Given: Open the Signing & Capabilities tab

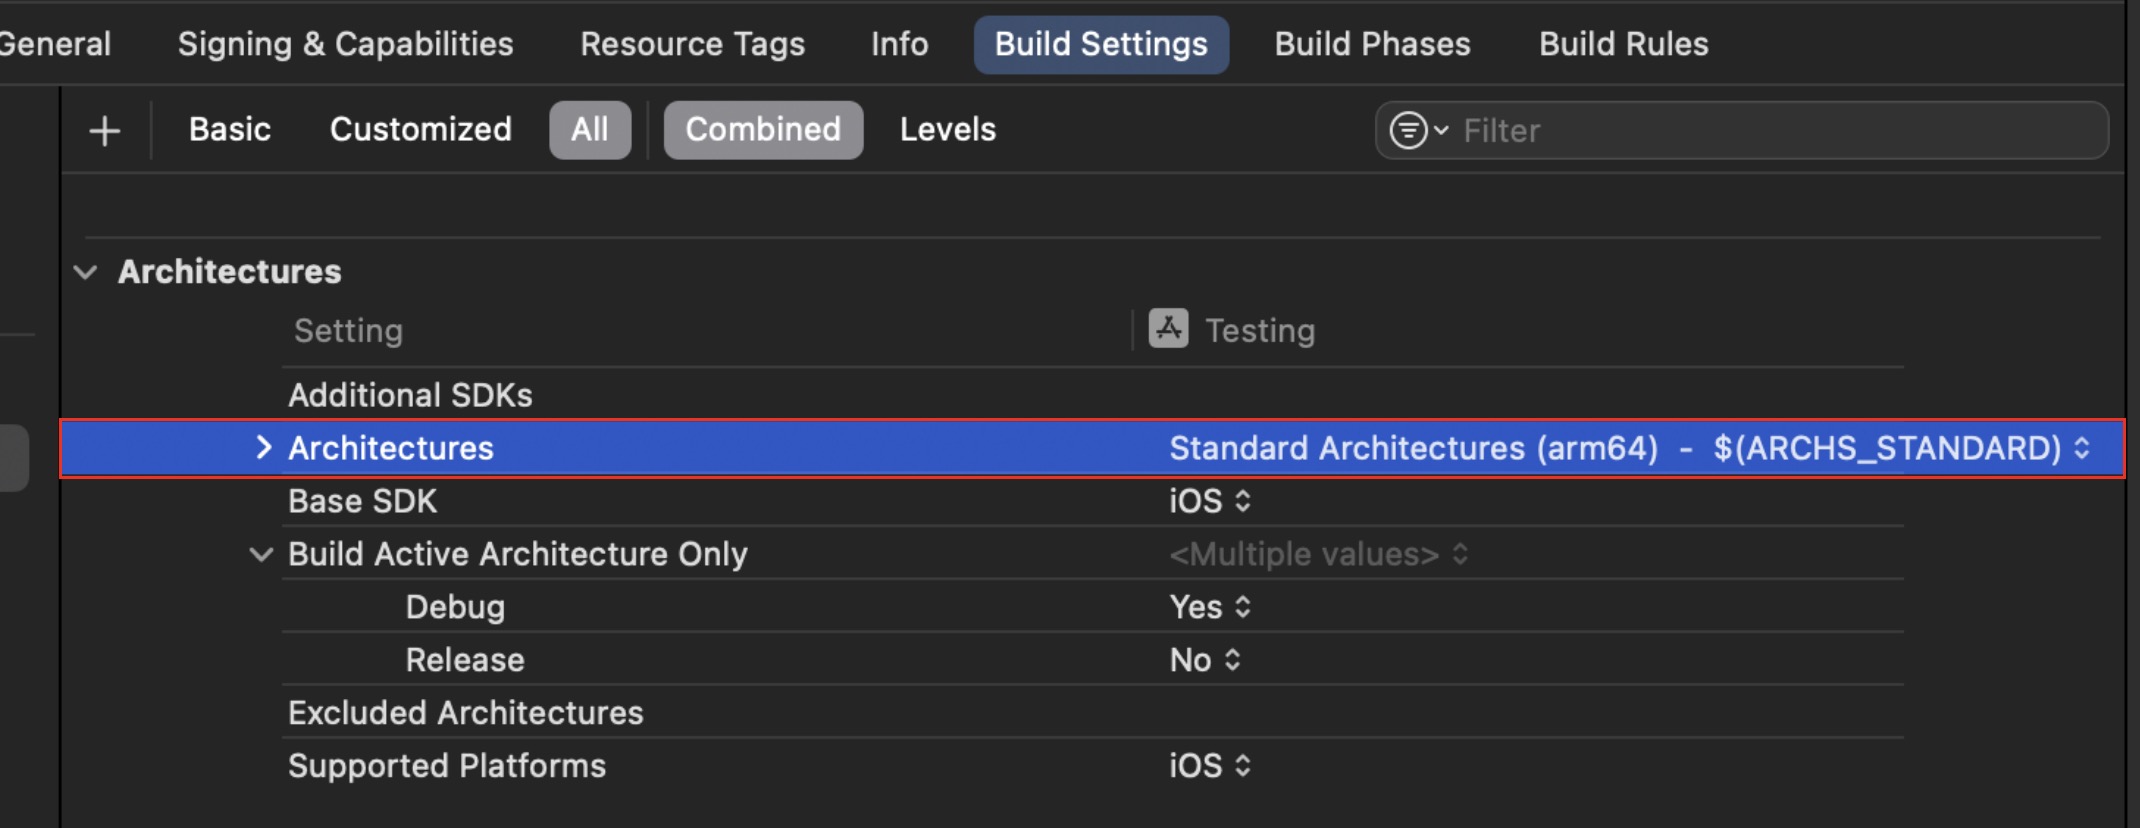Looking at the screenshot, I should (x=346, y=44).
